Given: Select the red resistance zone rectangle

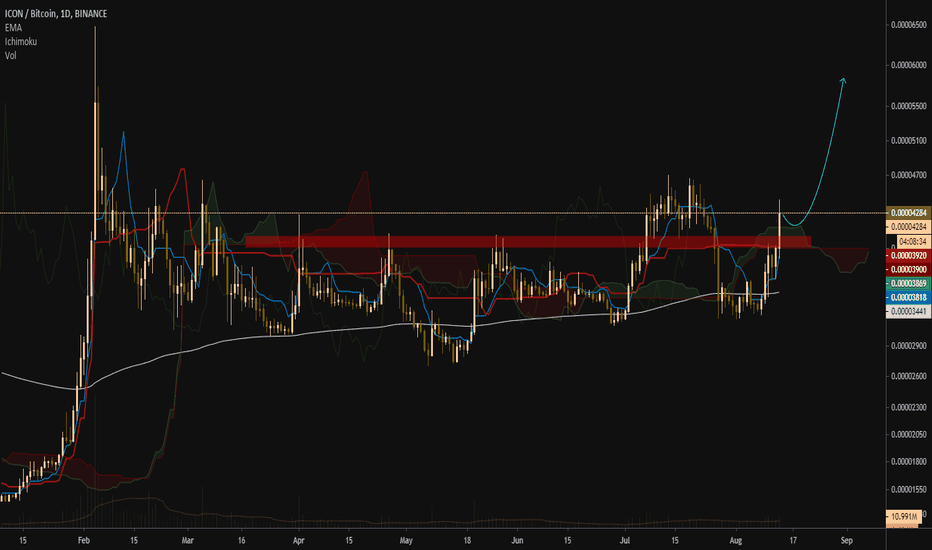Looking at the screenshot, I should coord(528,242).
